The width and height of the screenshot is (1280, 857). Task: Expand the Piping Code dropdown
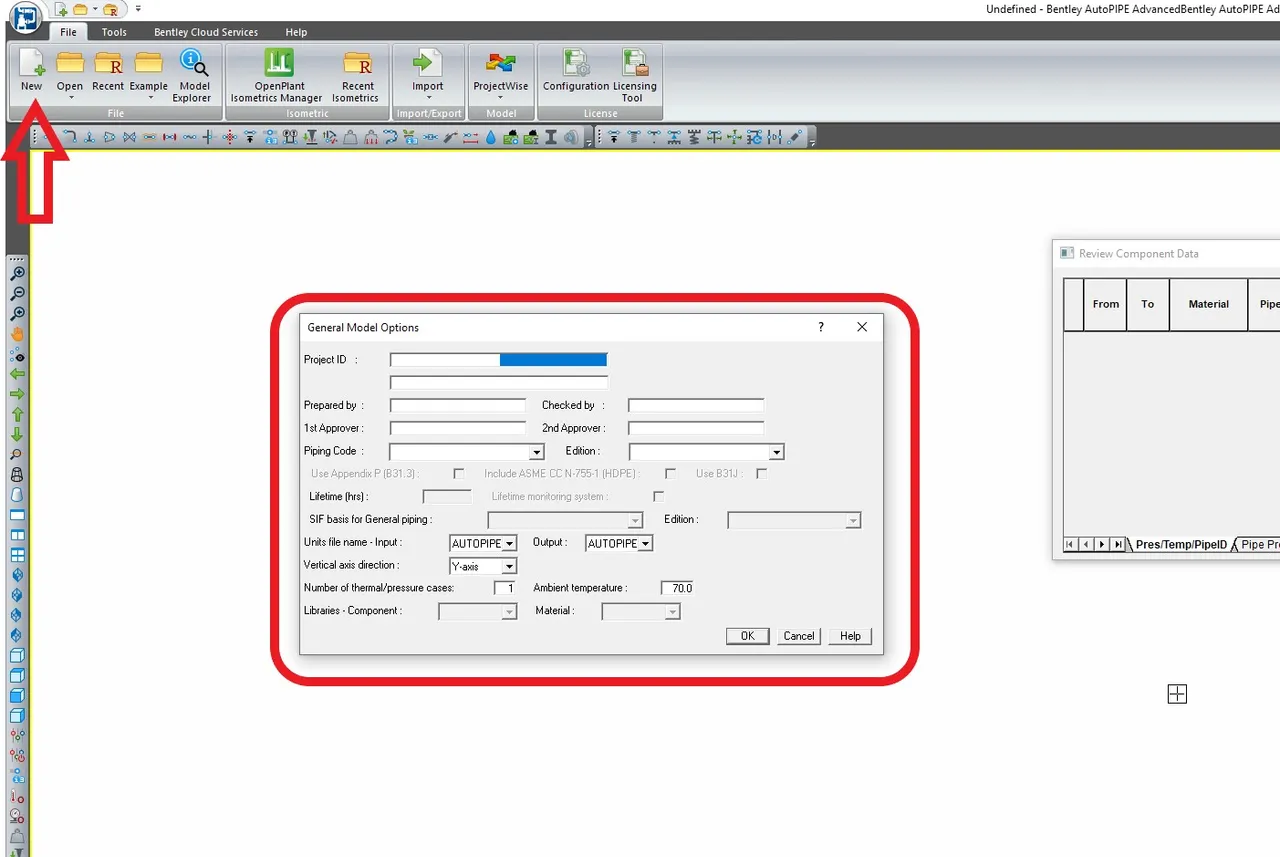click(537, 452)
